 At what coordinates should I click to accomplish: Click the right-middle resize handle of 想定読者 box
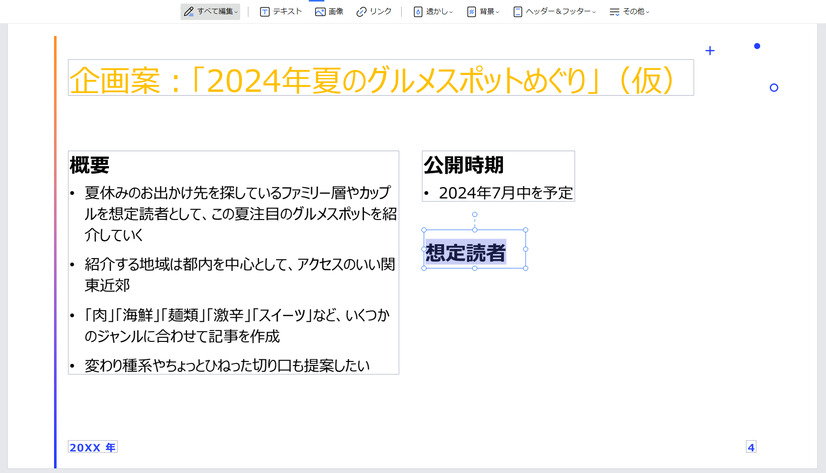[x=525, y=249]
